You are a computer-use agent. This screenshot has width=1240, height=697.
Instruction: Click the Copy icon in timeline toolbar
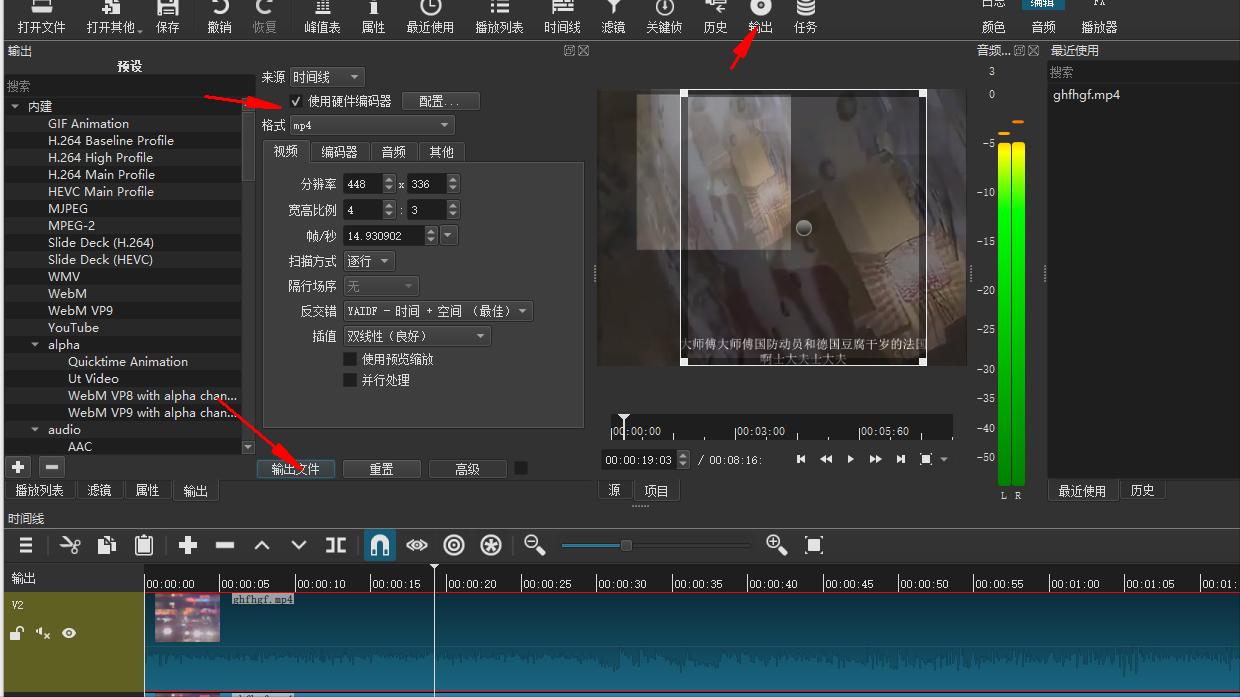coord(107,544)
